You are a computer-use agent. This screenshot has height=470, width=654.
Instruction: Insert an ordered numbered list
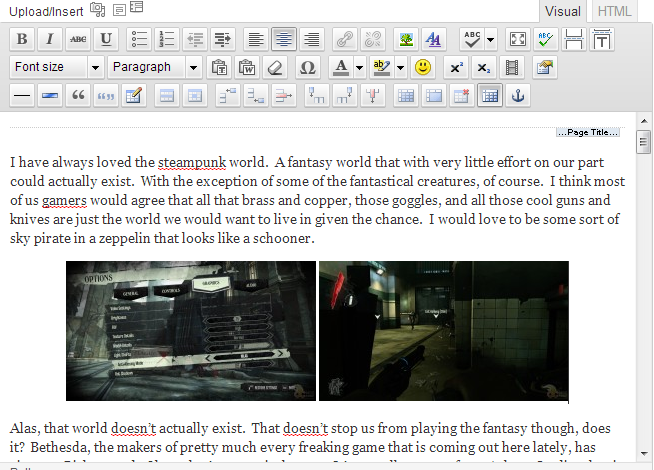pos(167,39)
